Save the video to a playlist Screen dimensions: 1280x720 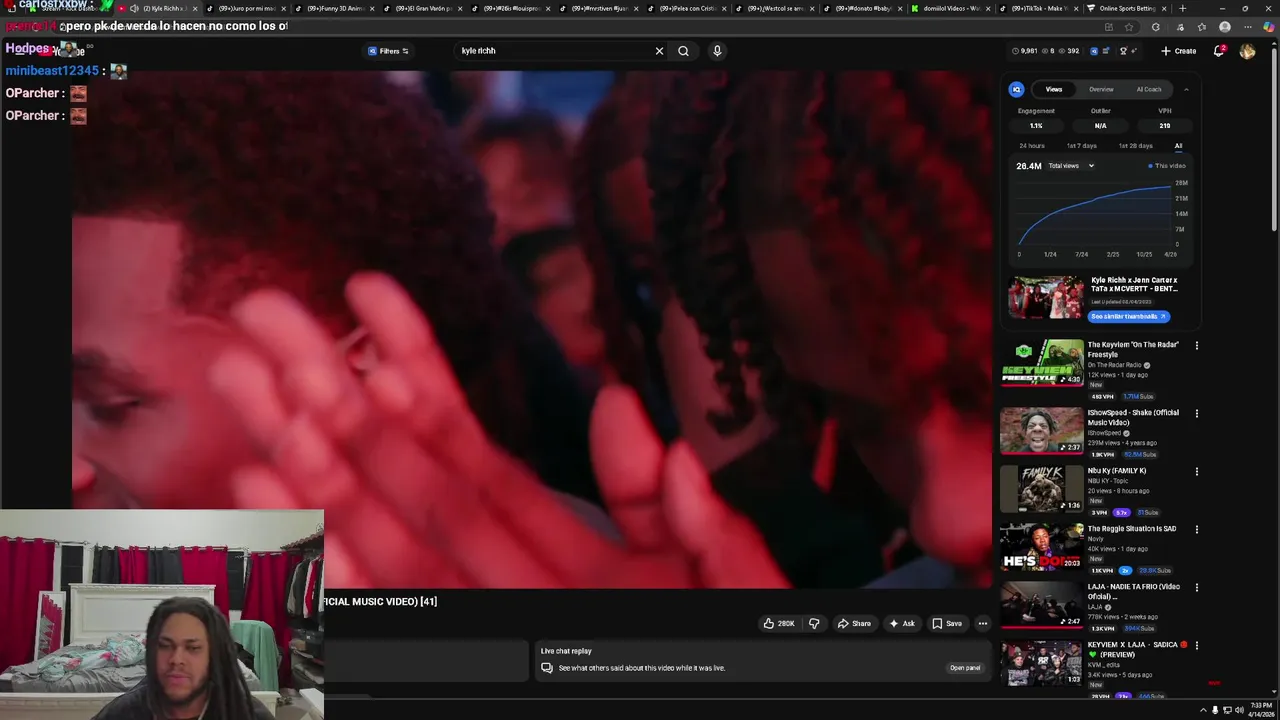tap(947, 623)
